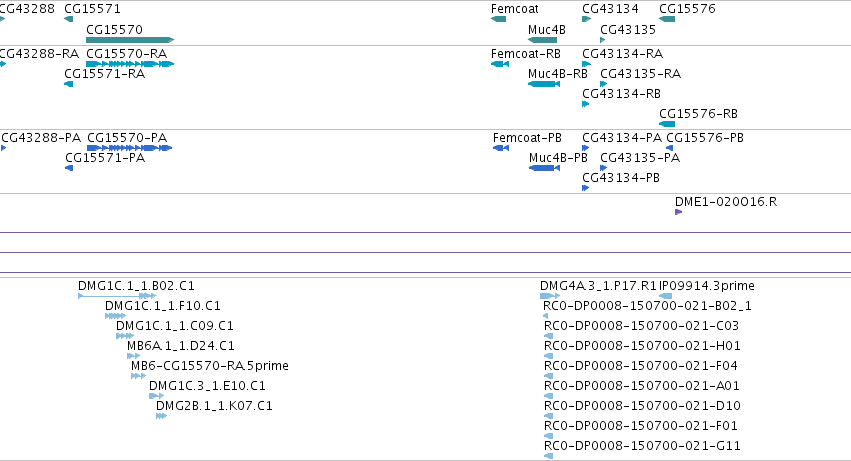Select the RC0-DP0008-150700-021-A01 label
The image size is (851, 461).
(x=642, y=386)
